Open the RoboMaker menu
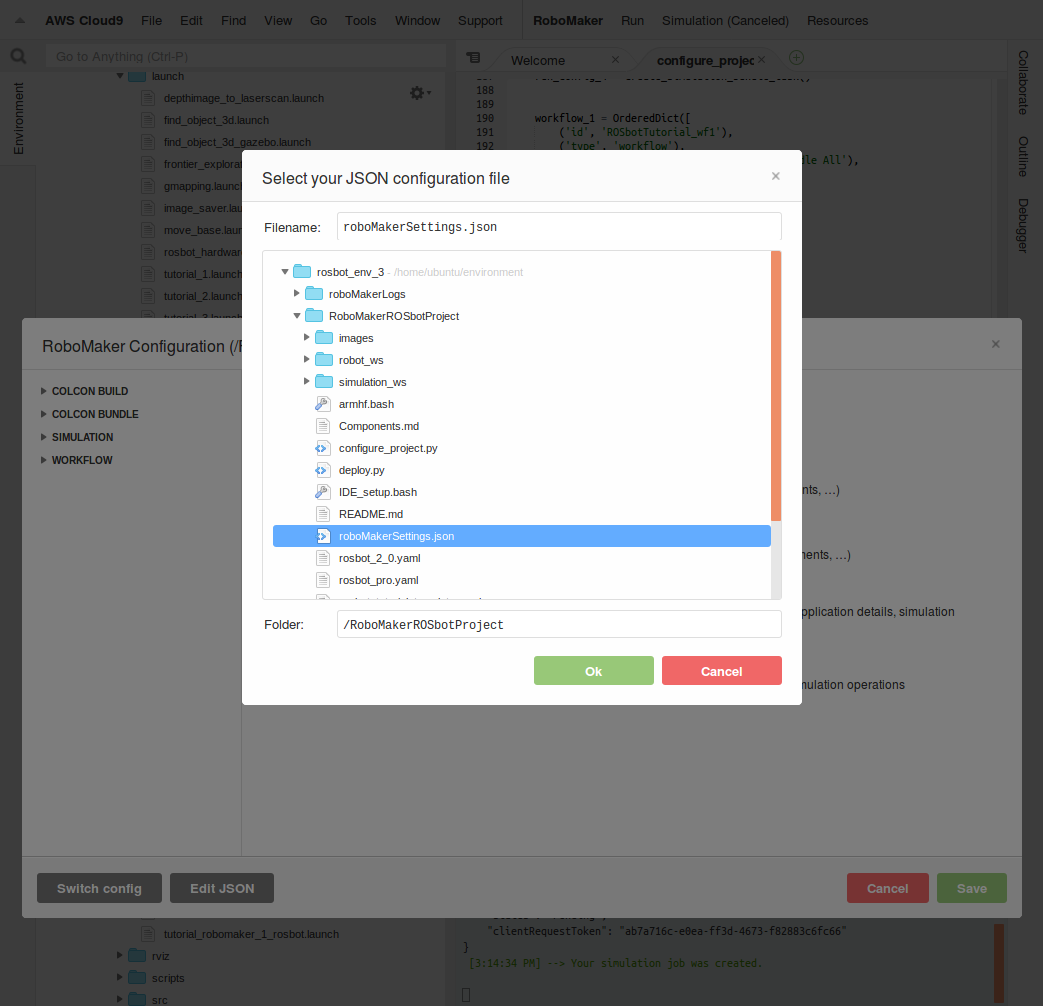Screen dimensions: 1043x1006 (567, 21)
